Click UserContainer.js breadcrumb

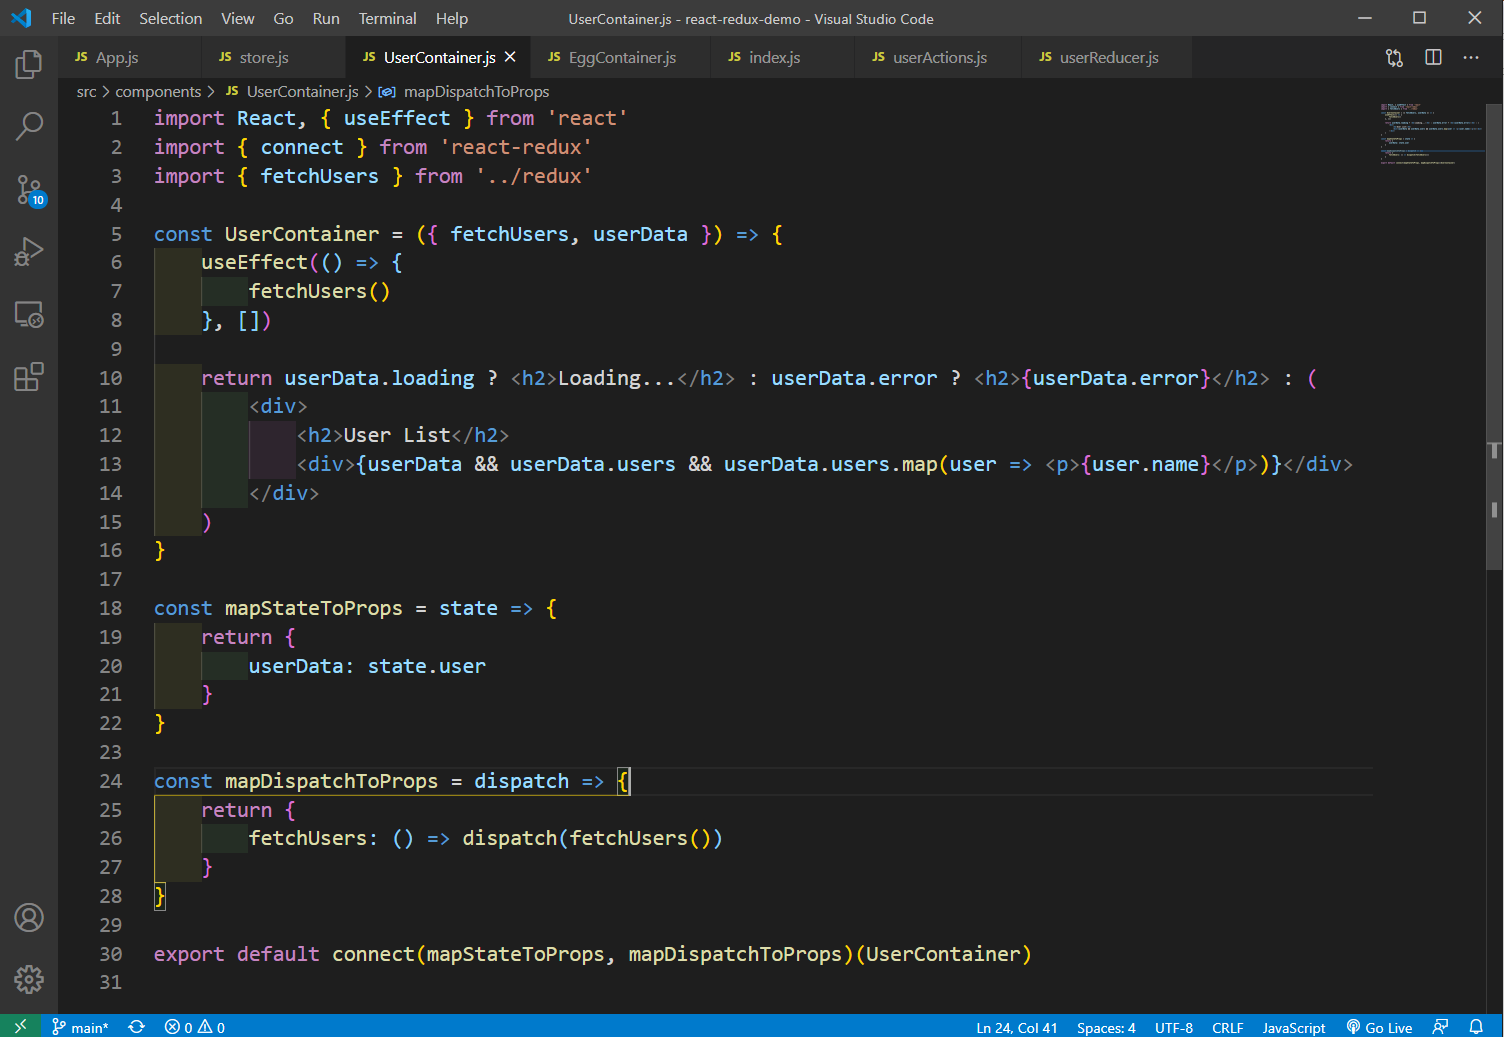(x=291, y=92)
